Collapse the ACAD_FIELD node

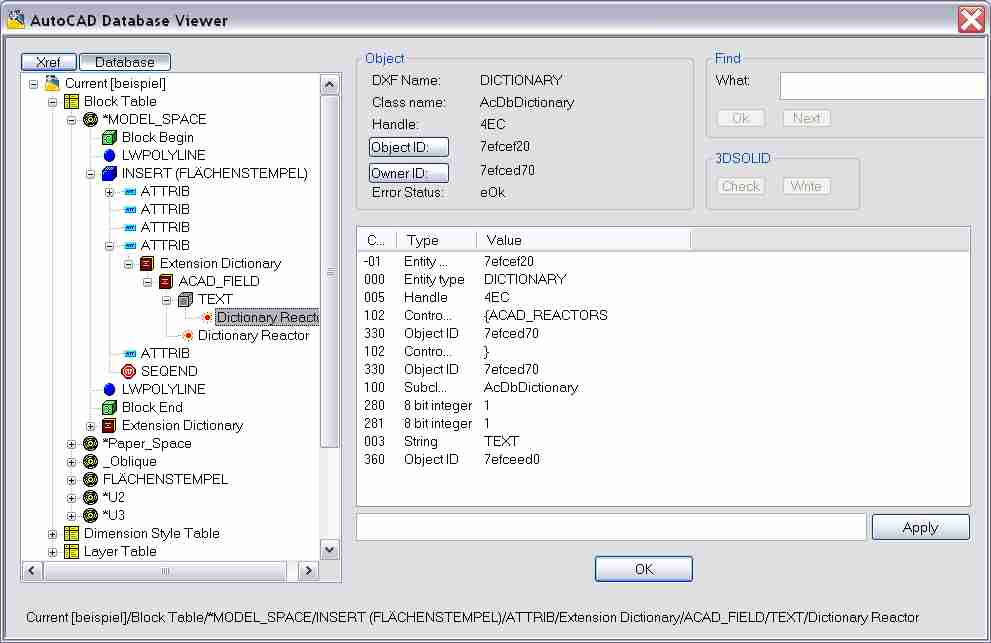click(x=147, y=282)
